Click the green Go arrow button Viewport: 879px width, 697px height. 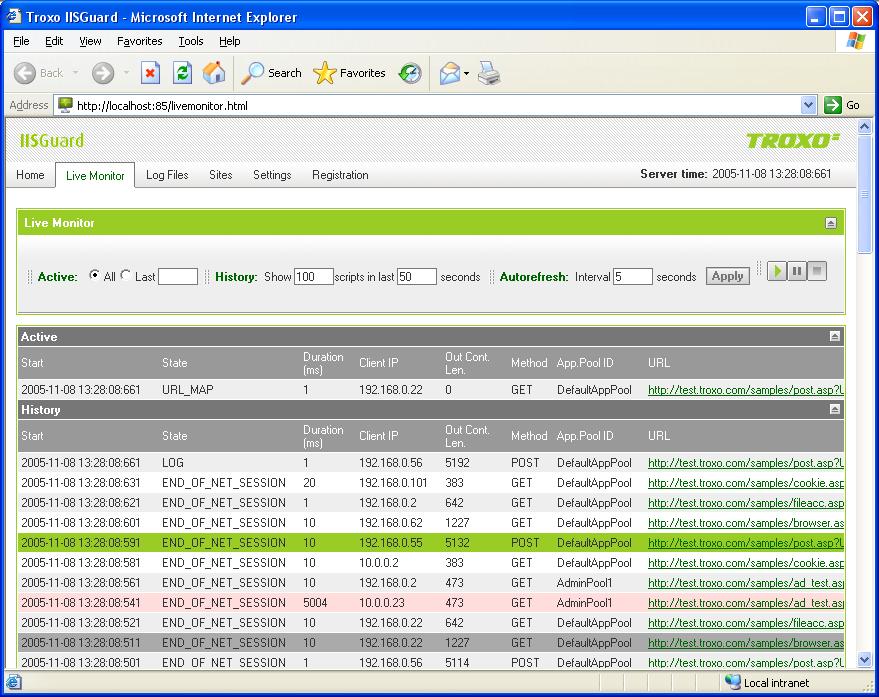tap(832, 105)
